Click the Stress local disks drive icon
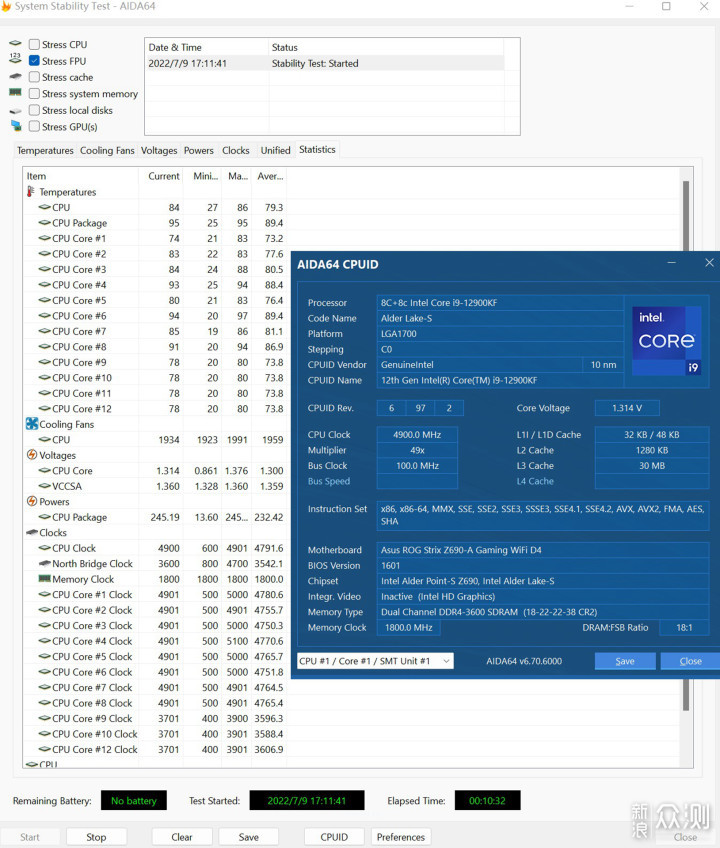The height and width of the screenshot is (848, 720). click(15, 110)
